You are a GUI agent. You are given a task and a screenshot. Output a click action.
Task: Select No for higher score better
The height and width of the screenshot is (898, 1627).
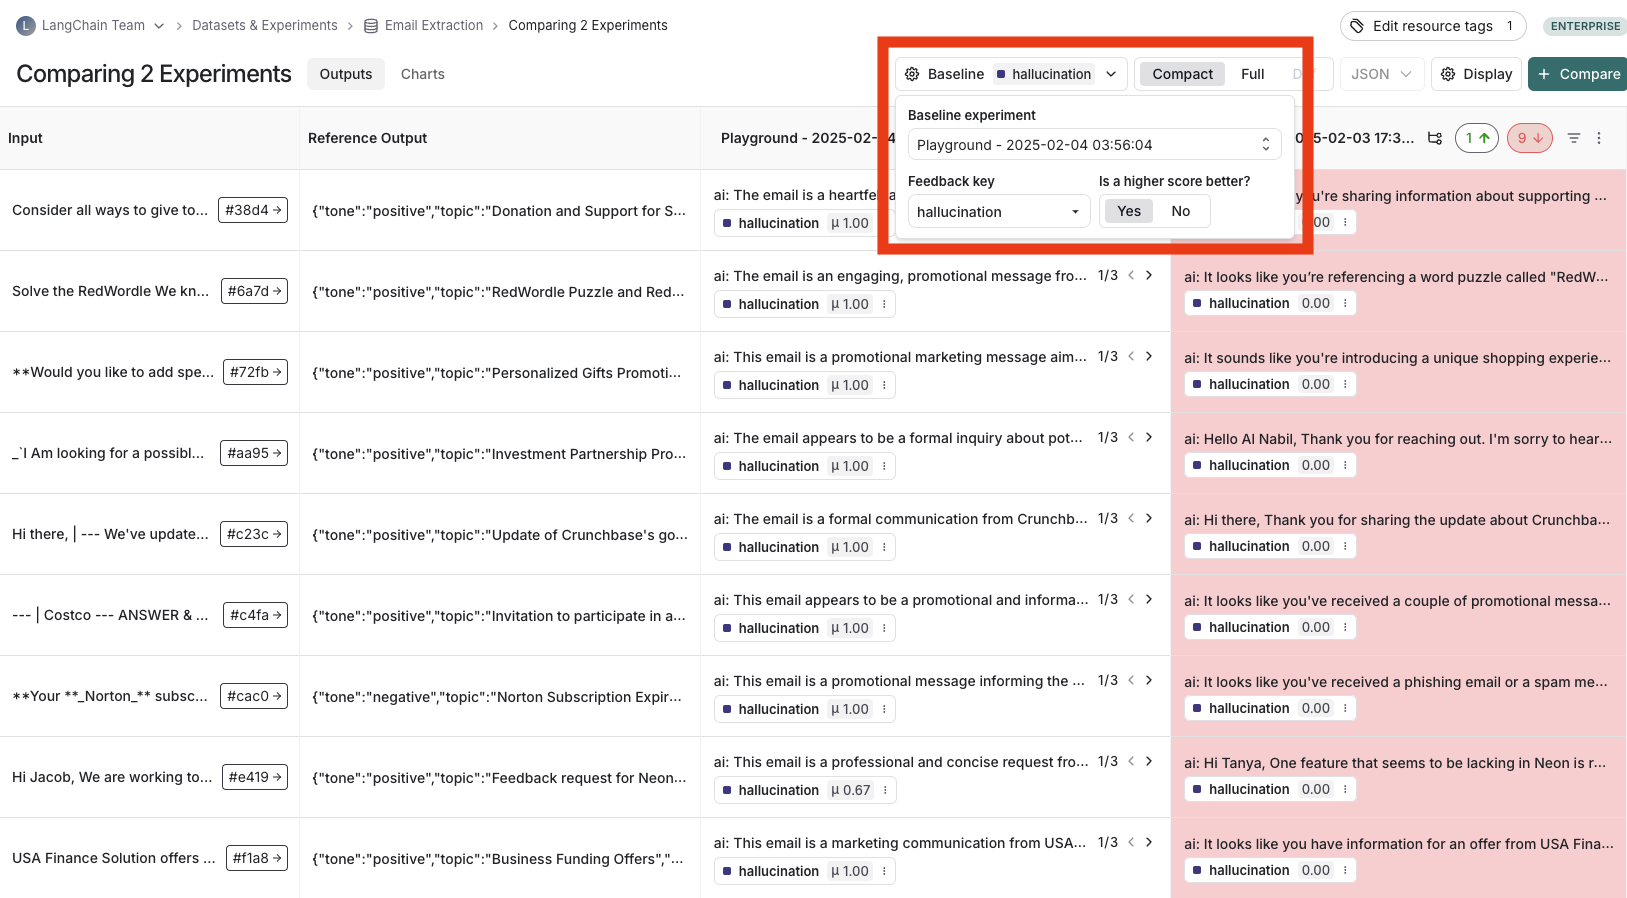pyautogui.click(x=1180, y=211)
